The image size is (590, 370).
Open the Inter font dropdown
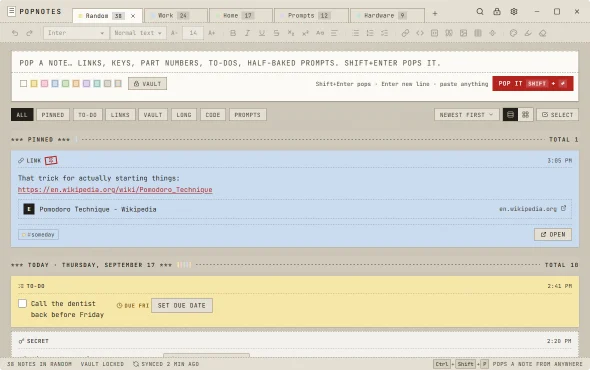point(76,33)
